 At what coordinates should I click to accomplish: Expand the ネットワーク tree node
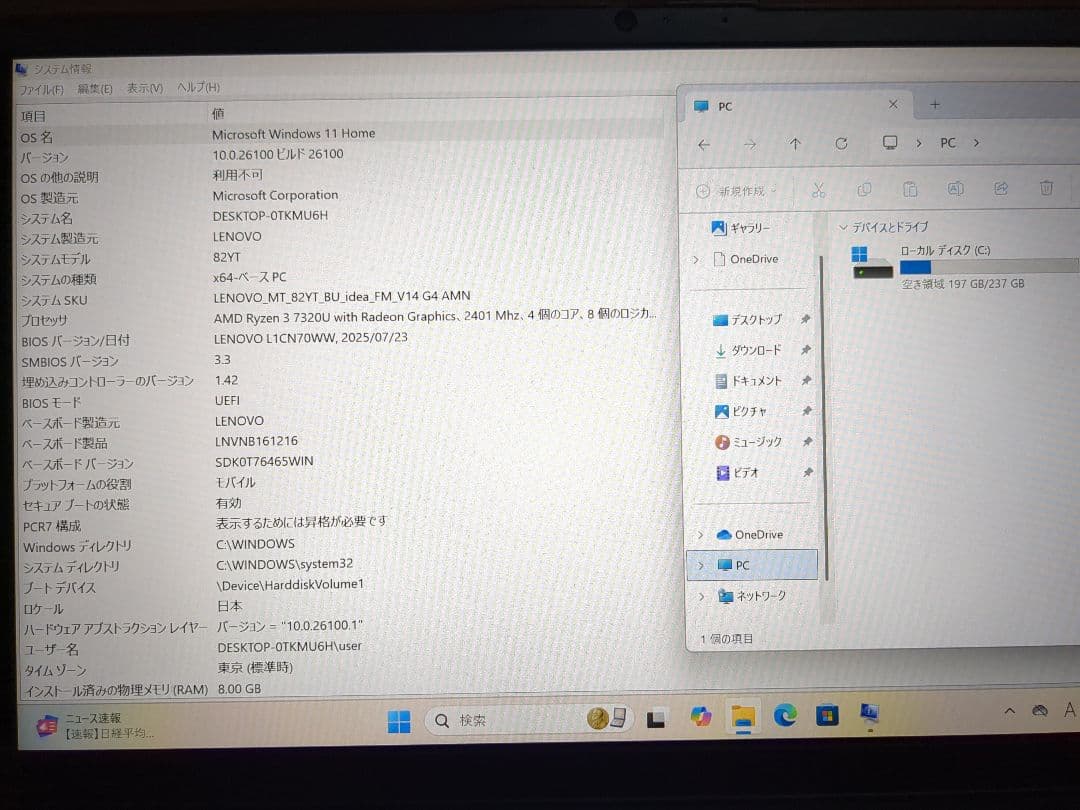click(x=700, y=596)
